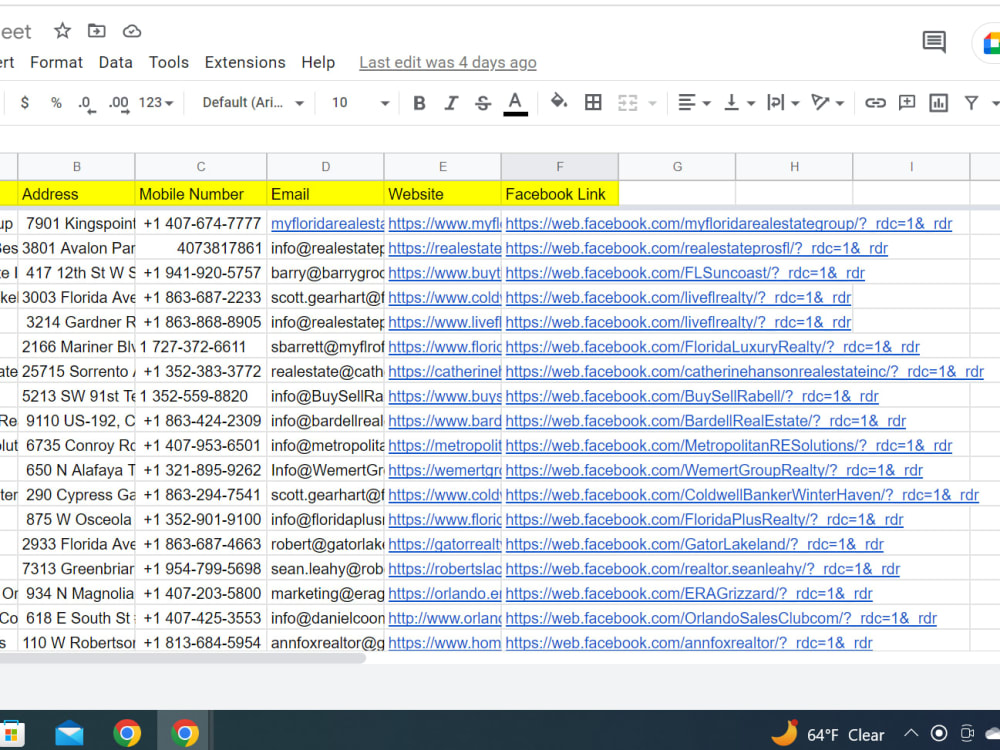The image size is (1000, 750).
Task: Select phone cell +1 407-674-7777
Action: (x=201, y=224)
